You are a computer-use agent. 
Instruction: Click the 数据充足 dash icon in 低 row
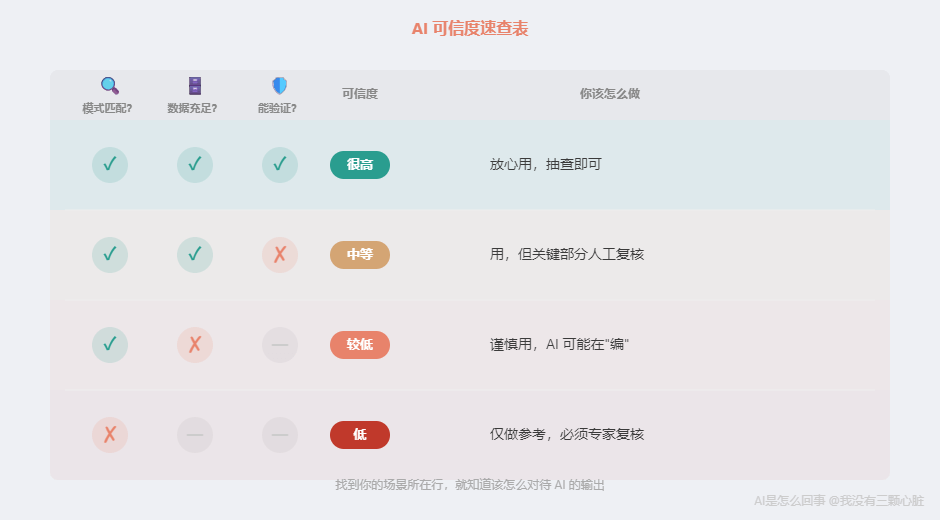click(195, 435)
